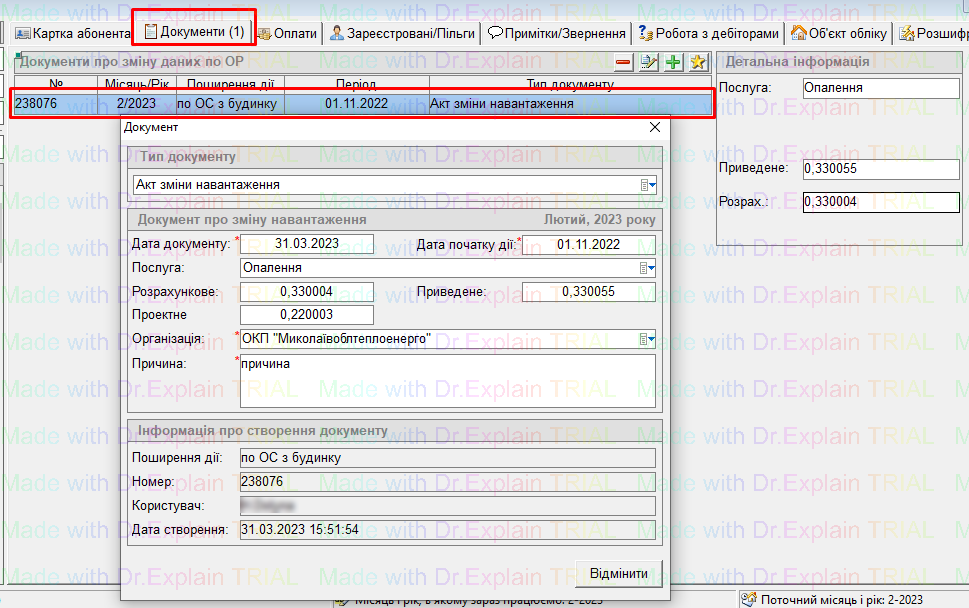Open Робота з дебіторами tab
The image size is (969, 608).
pos(708,33)
